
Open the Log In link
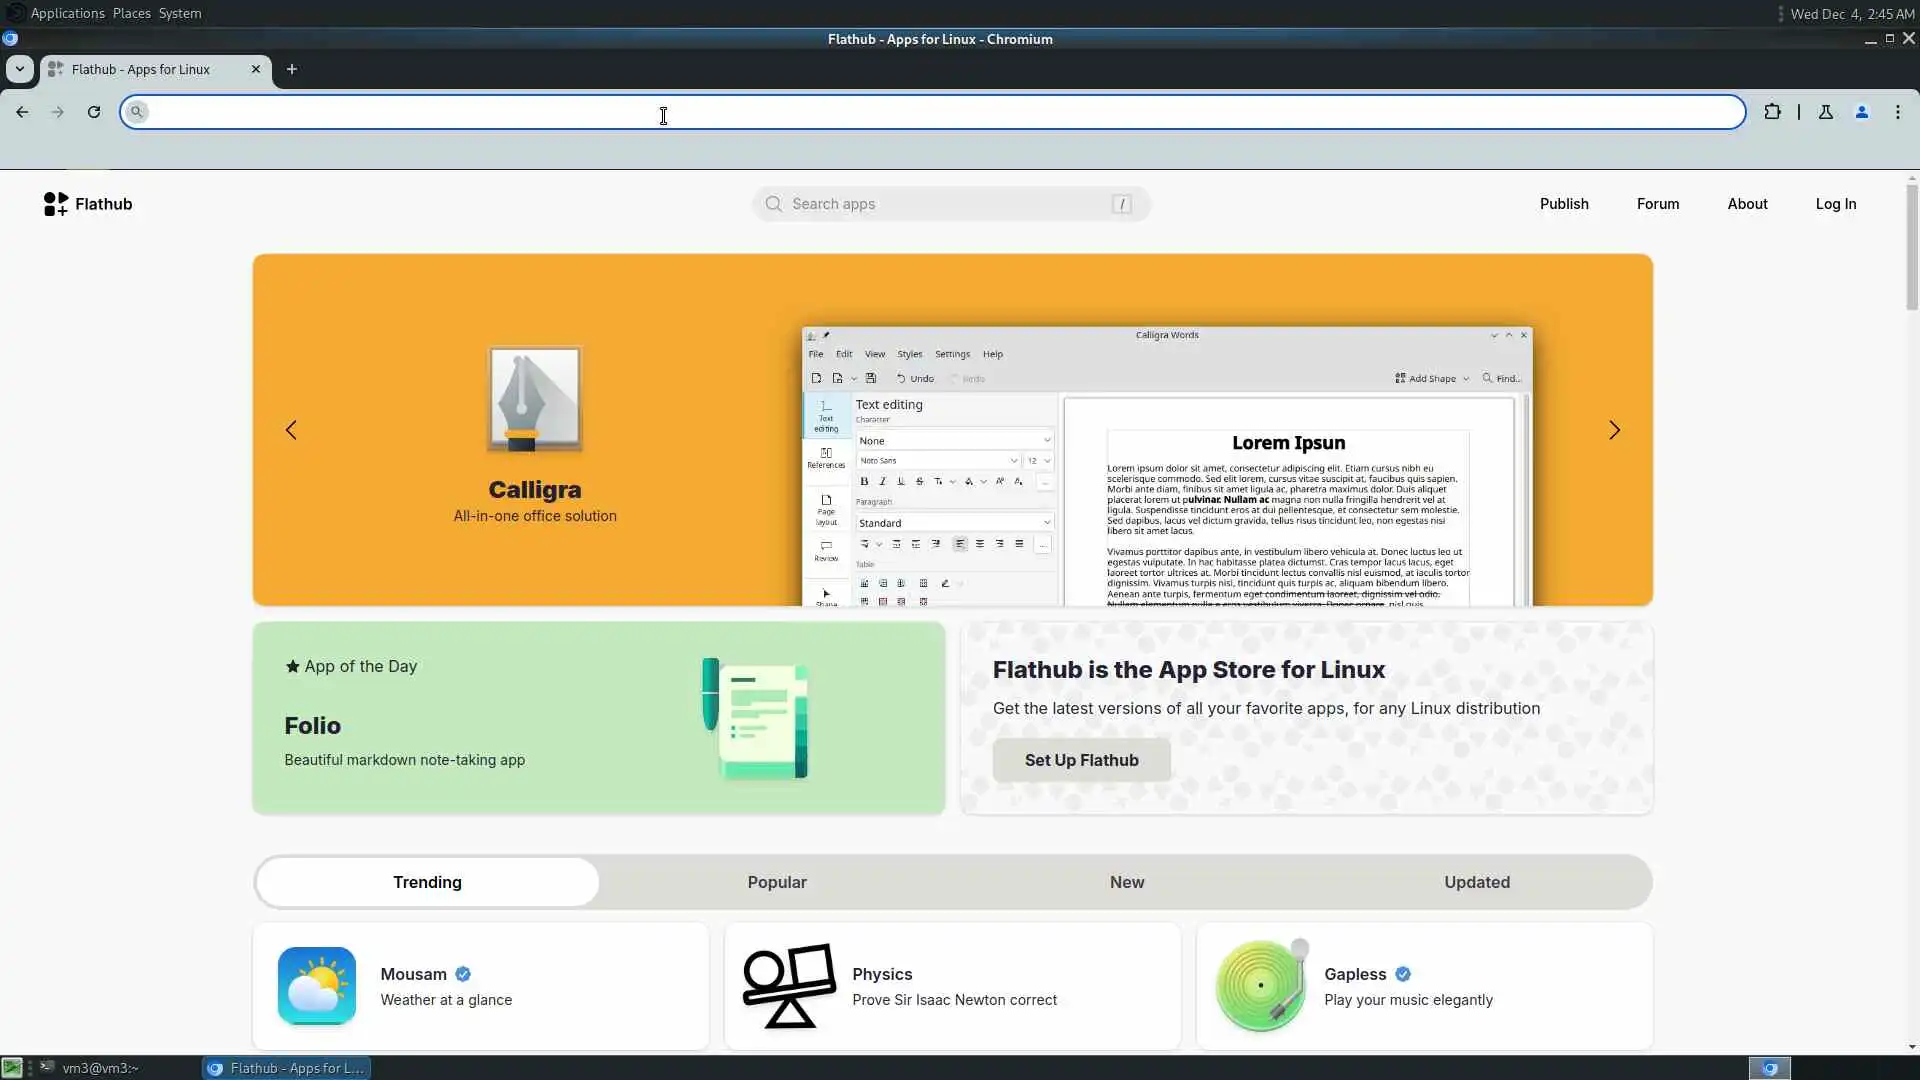point(1835,204)
